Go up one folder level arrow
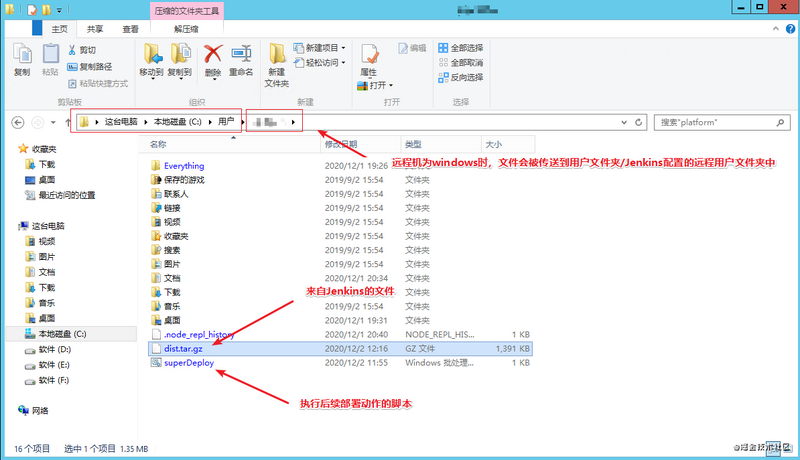 67,122
